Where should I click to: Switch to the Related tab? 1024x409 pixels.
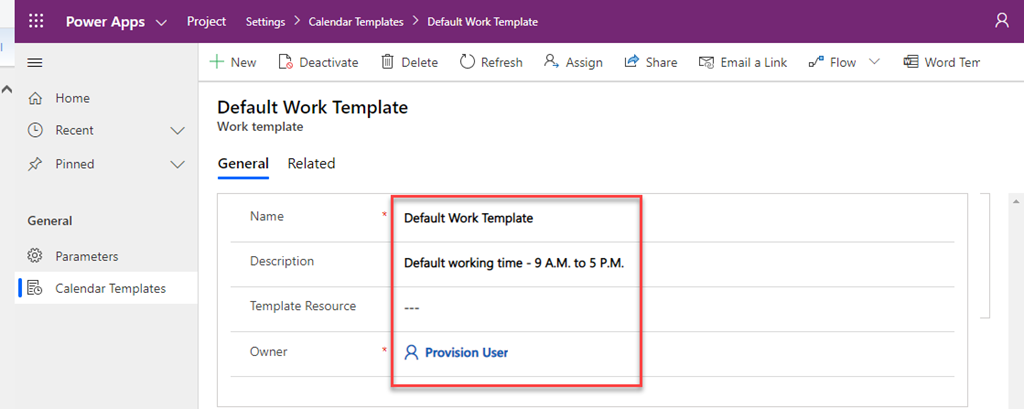pyautogui.click(x=311, y=163)
